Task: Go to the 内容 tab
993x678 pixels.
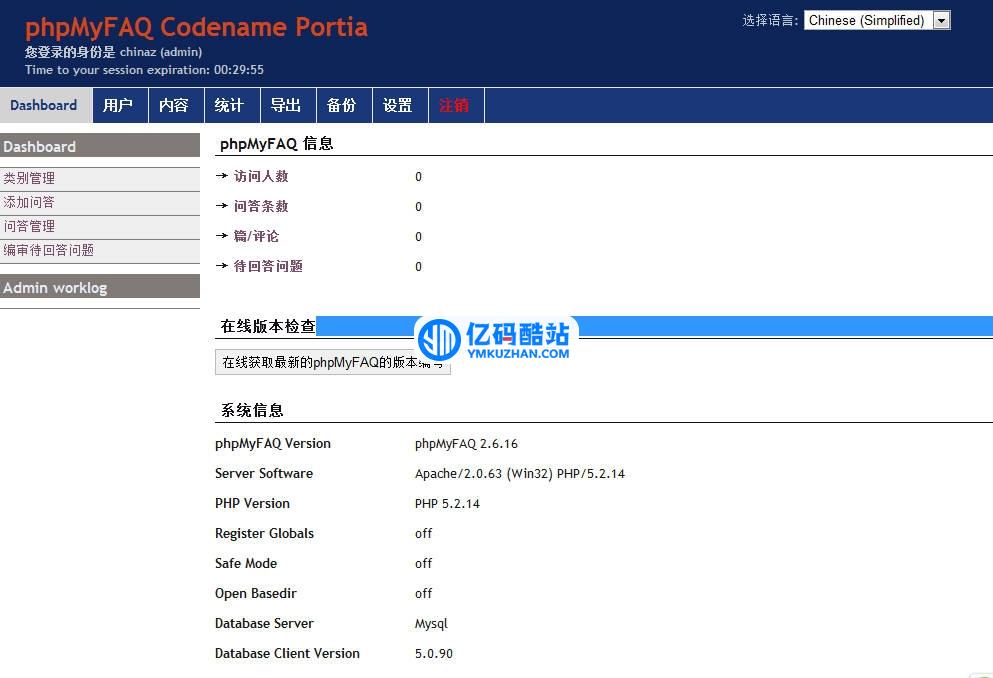Action: (x=174, y=105)
